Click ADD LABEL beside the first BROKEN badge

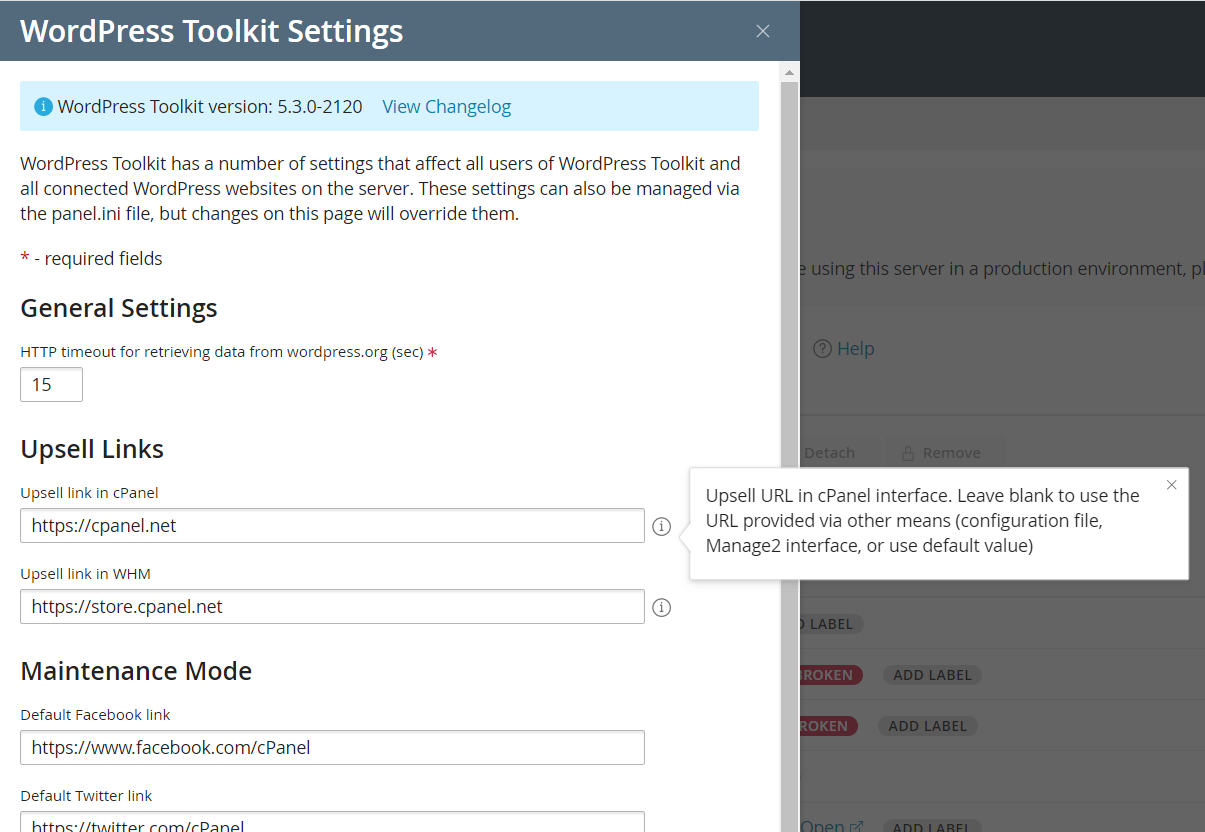coord(931,674)
